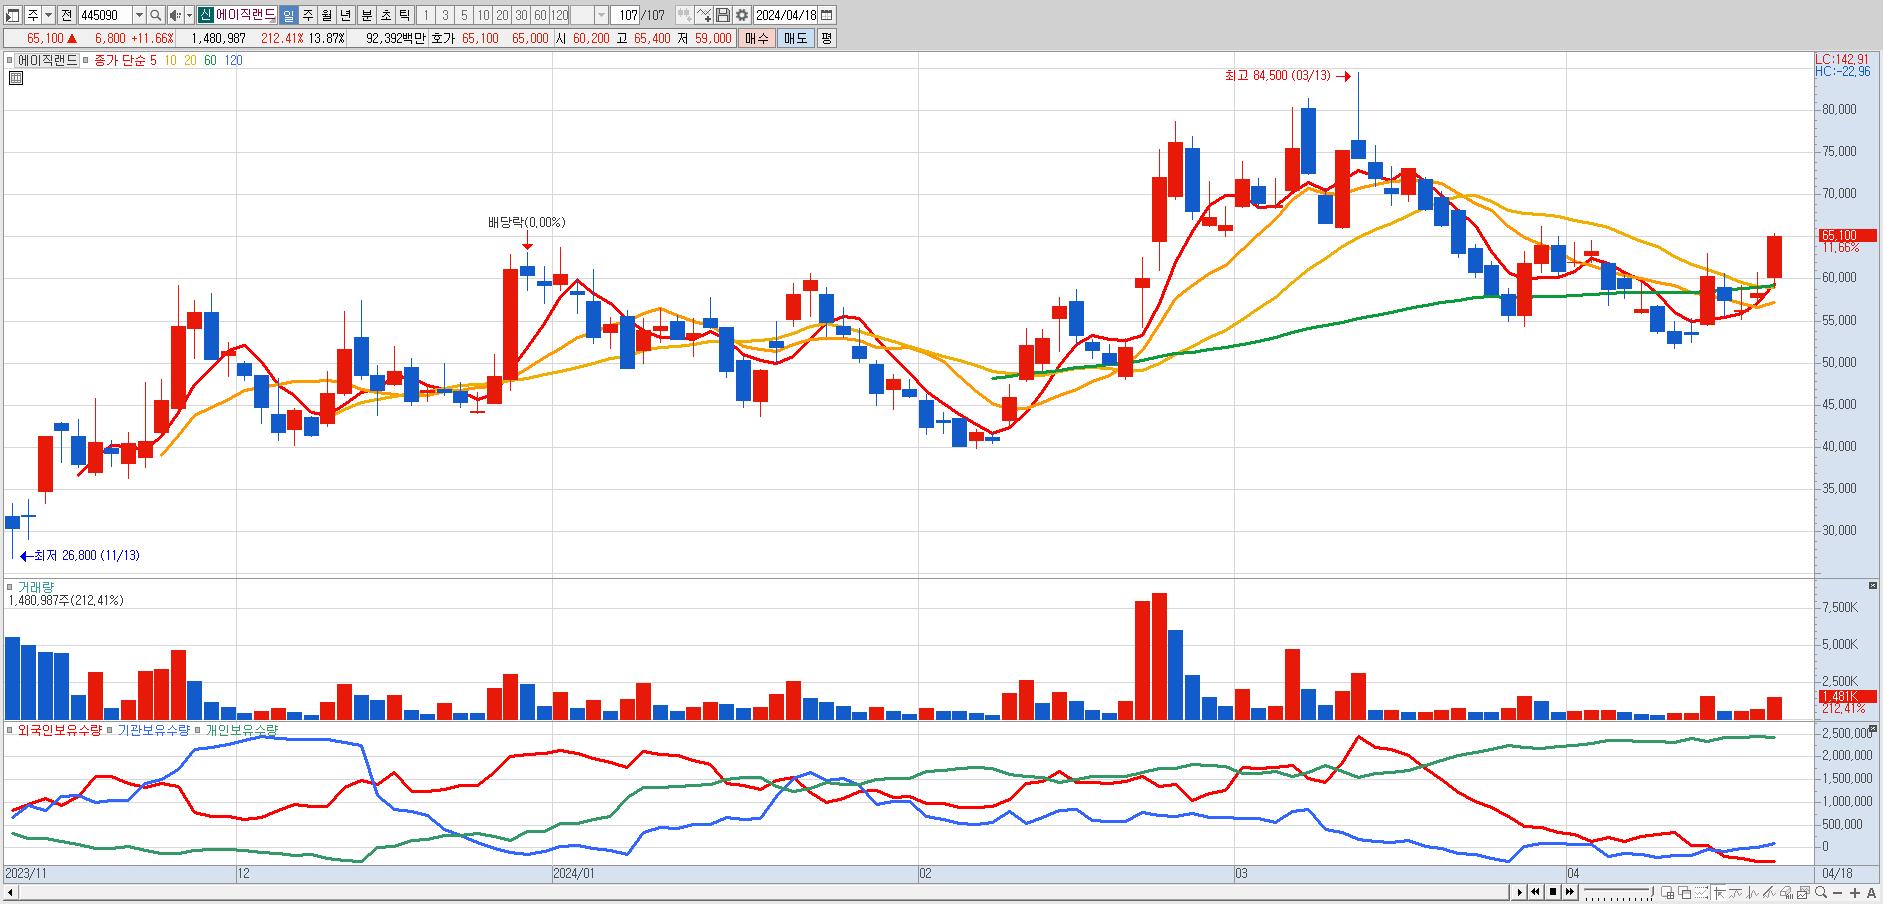Select the 60 interval button
Screen dimensions: 1883x904
coord(540,15)
